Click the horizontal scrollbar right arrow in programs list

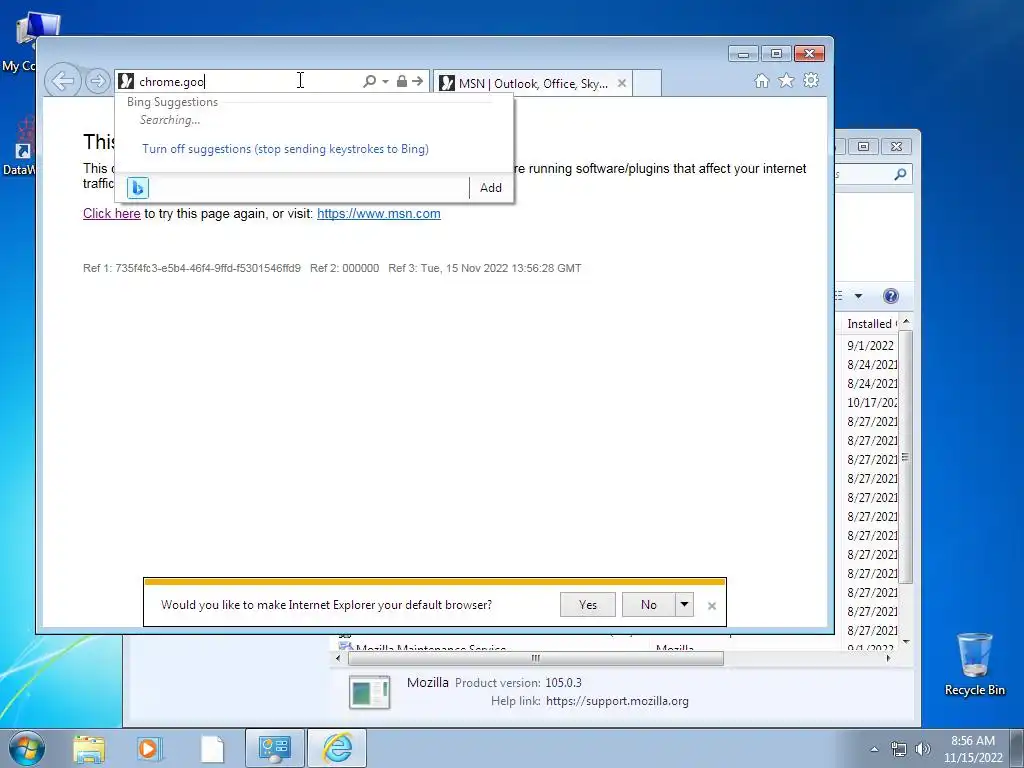(x=888, y=658)
